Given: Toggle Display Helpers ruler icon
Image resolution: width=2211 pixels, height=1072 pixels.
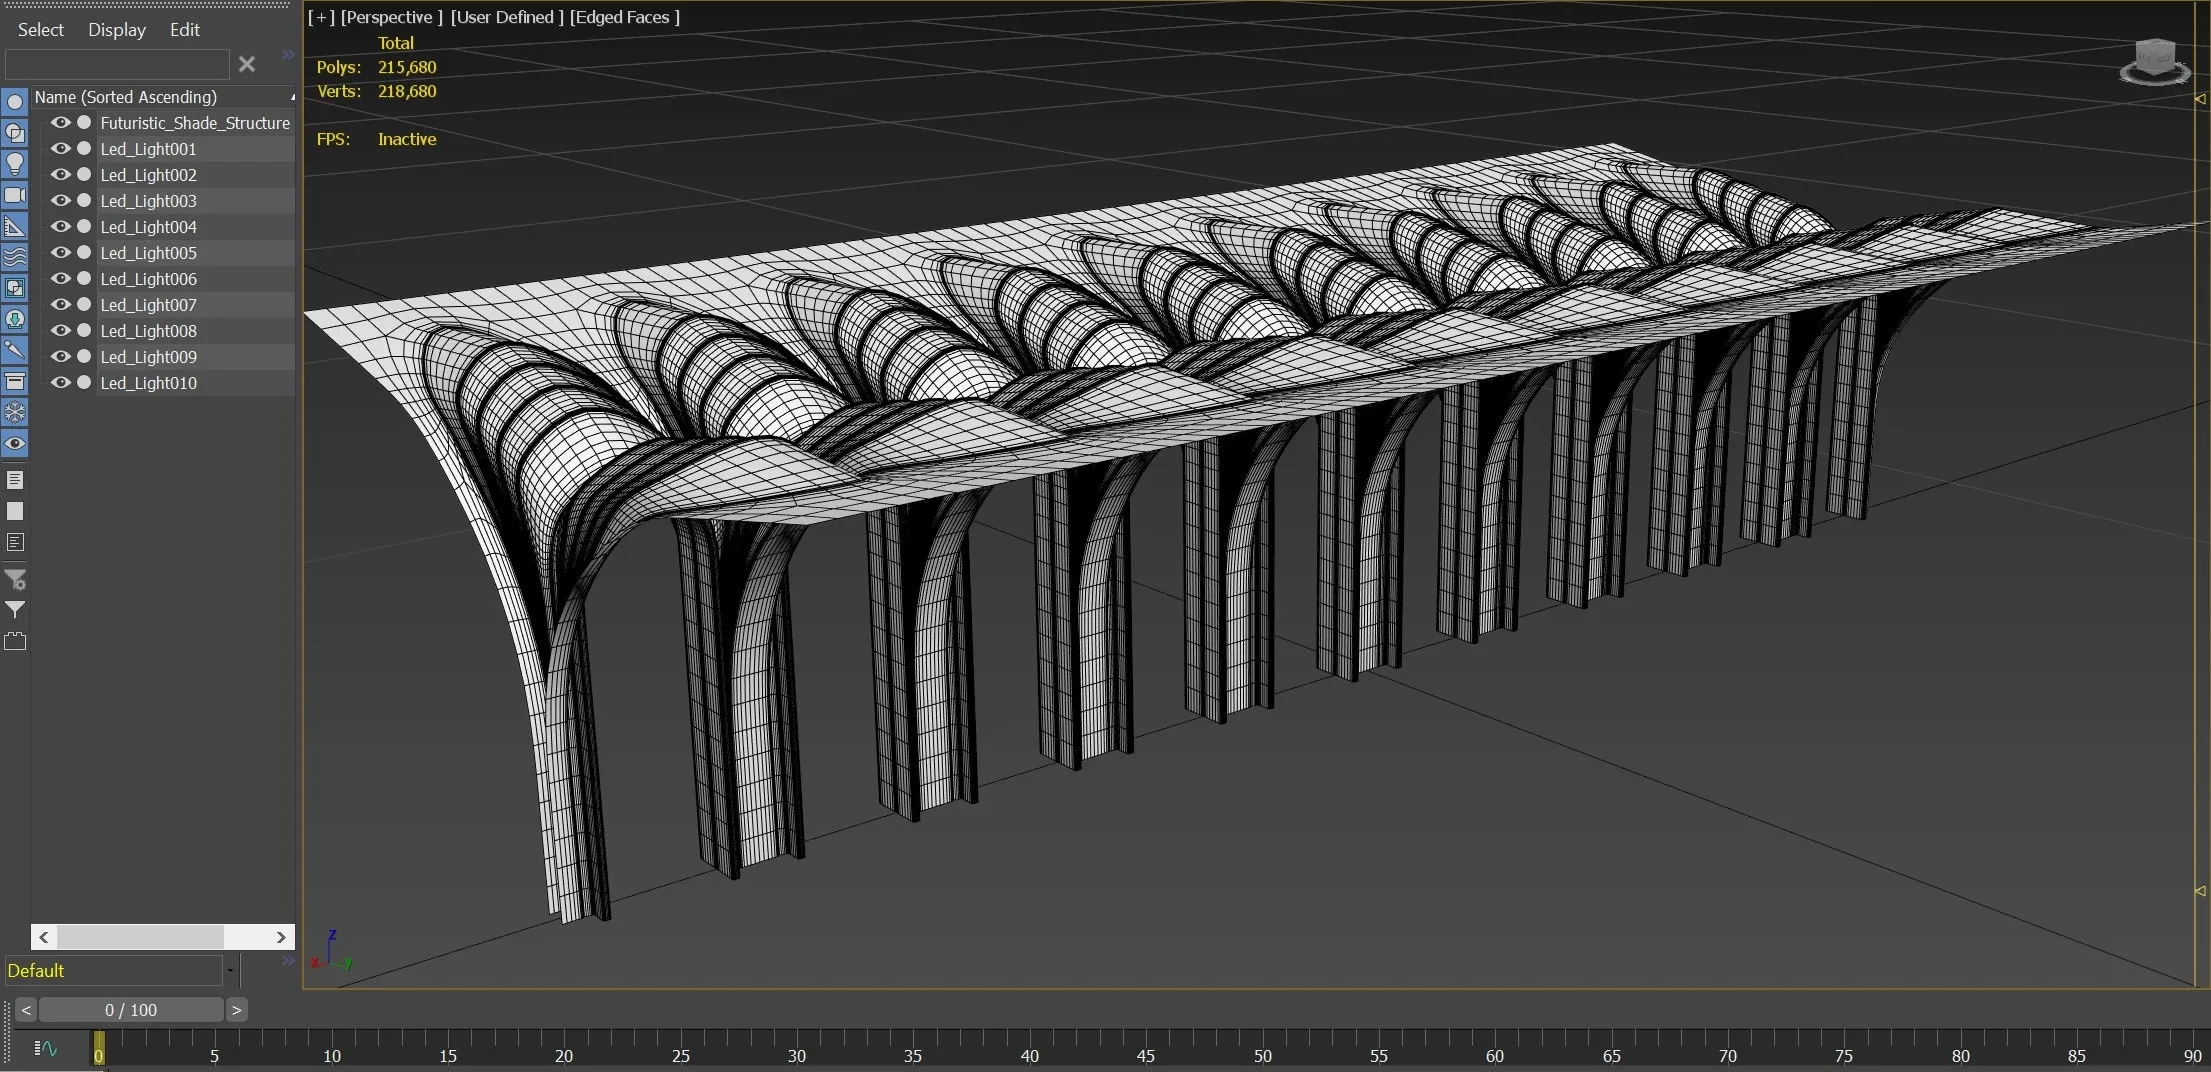Looking at the screenshot, I should 15,226.
